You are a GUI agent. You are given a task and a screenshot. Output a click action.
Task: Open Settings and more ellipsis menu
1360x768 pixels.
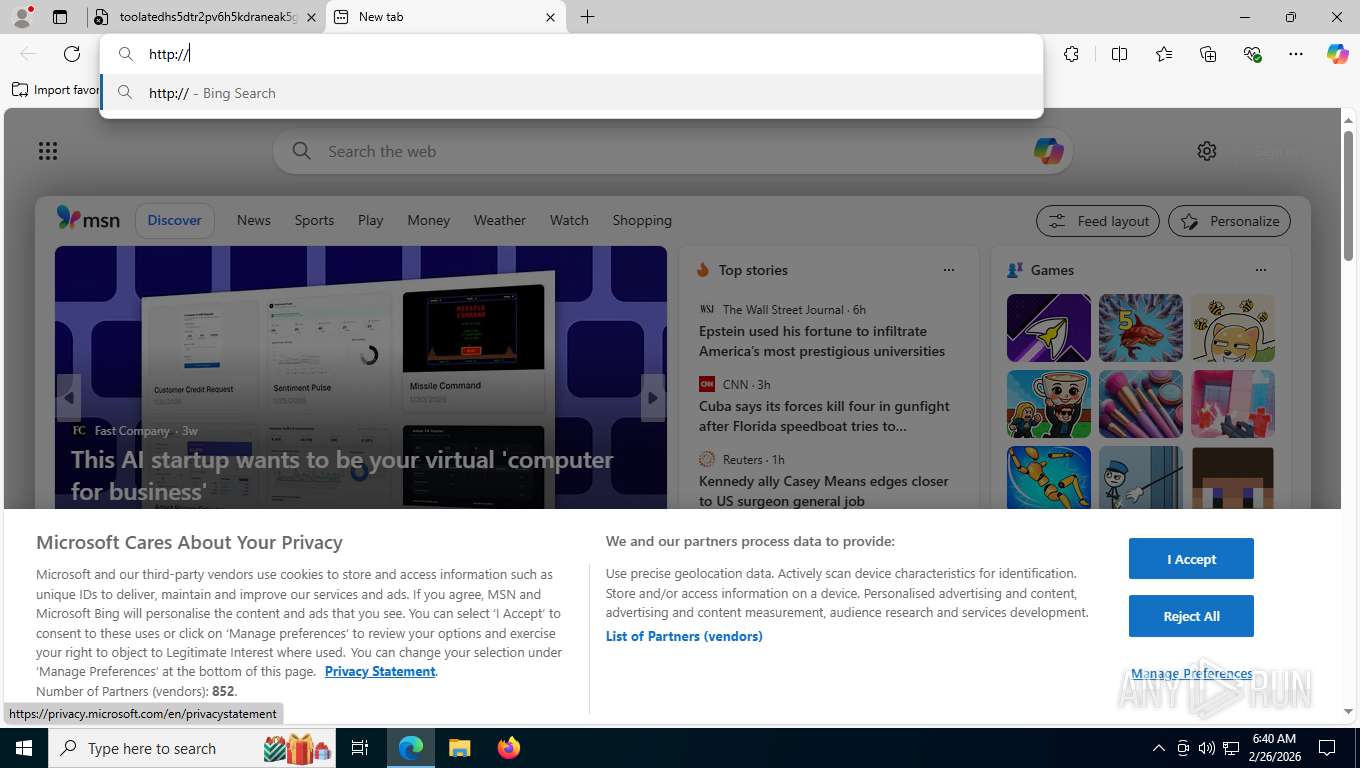click(x=1296, y=54)
